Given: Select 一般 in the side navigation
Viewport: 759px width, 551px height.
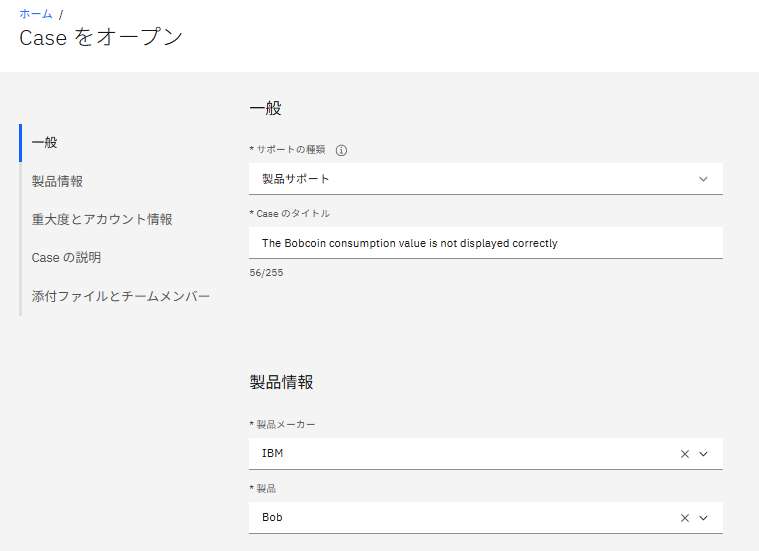Looking at the screenshot, I should click(x=45, y=143).
